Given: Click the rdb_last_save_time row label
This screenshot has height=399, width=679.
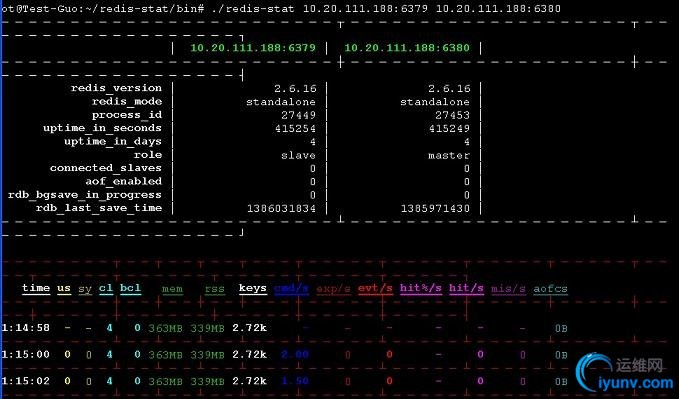Looking at the screenshot, I should click(x=99, y=208).
